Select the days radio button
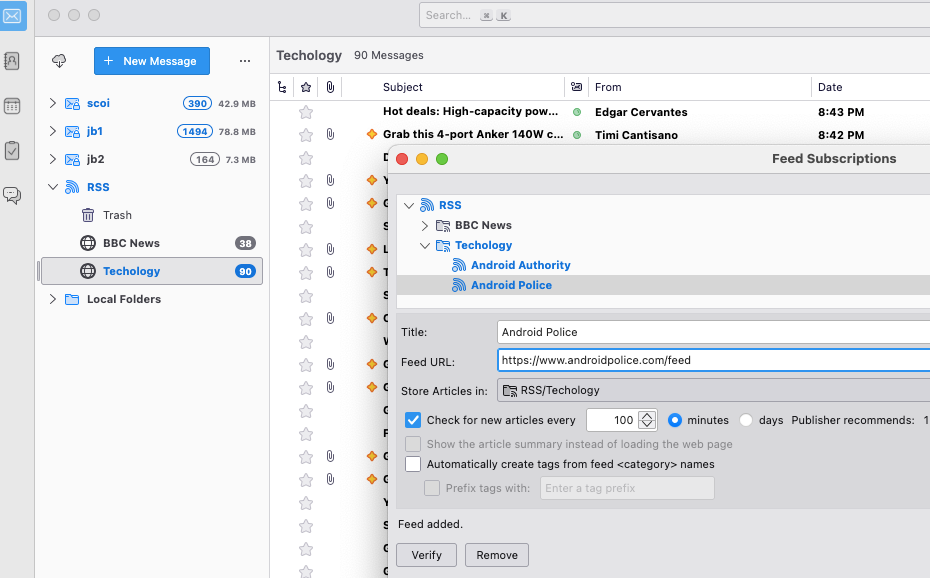 click(746, 420)
